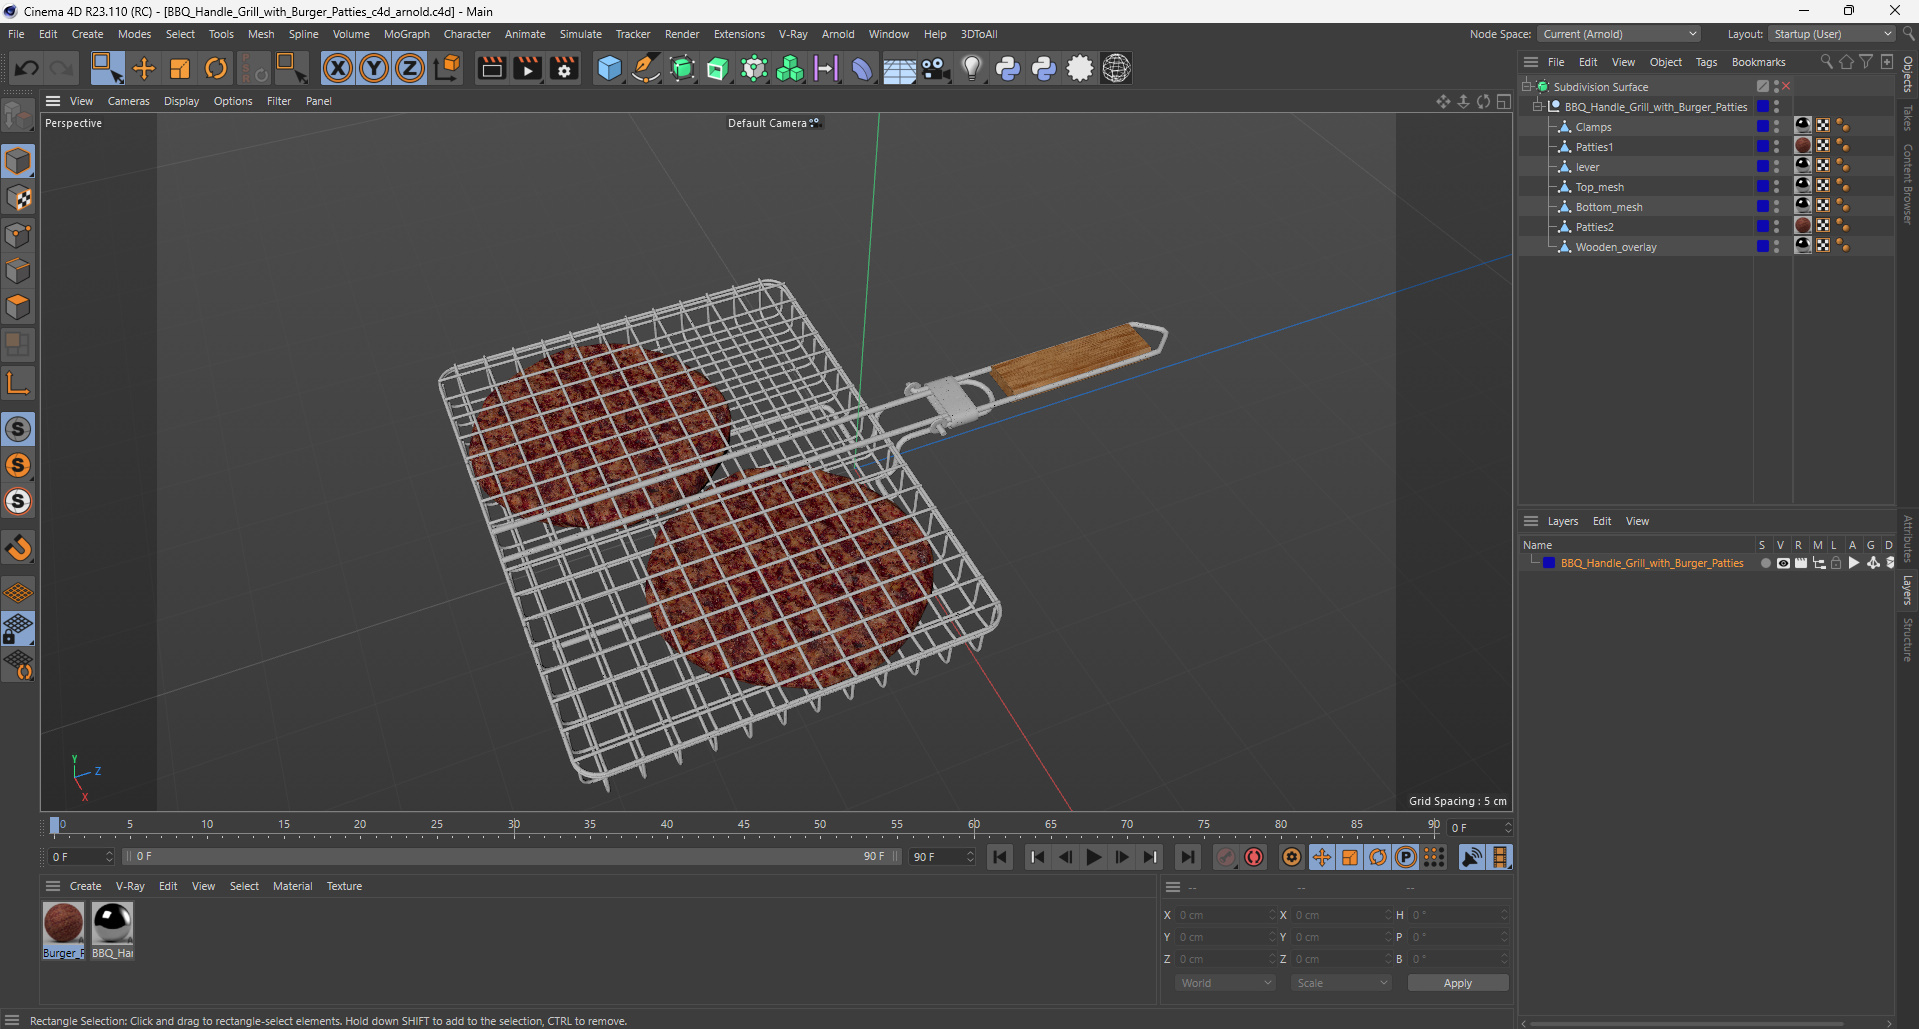Open the World coordinate dropdown
This screenshot has width=1919, height=1029.
pos(1225,983)
